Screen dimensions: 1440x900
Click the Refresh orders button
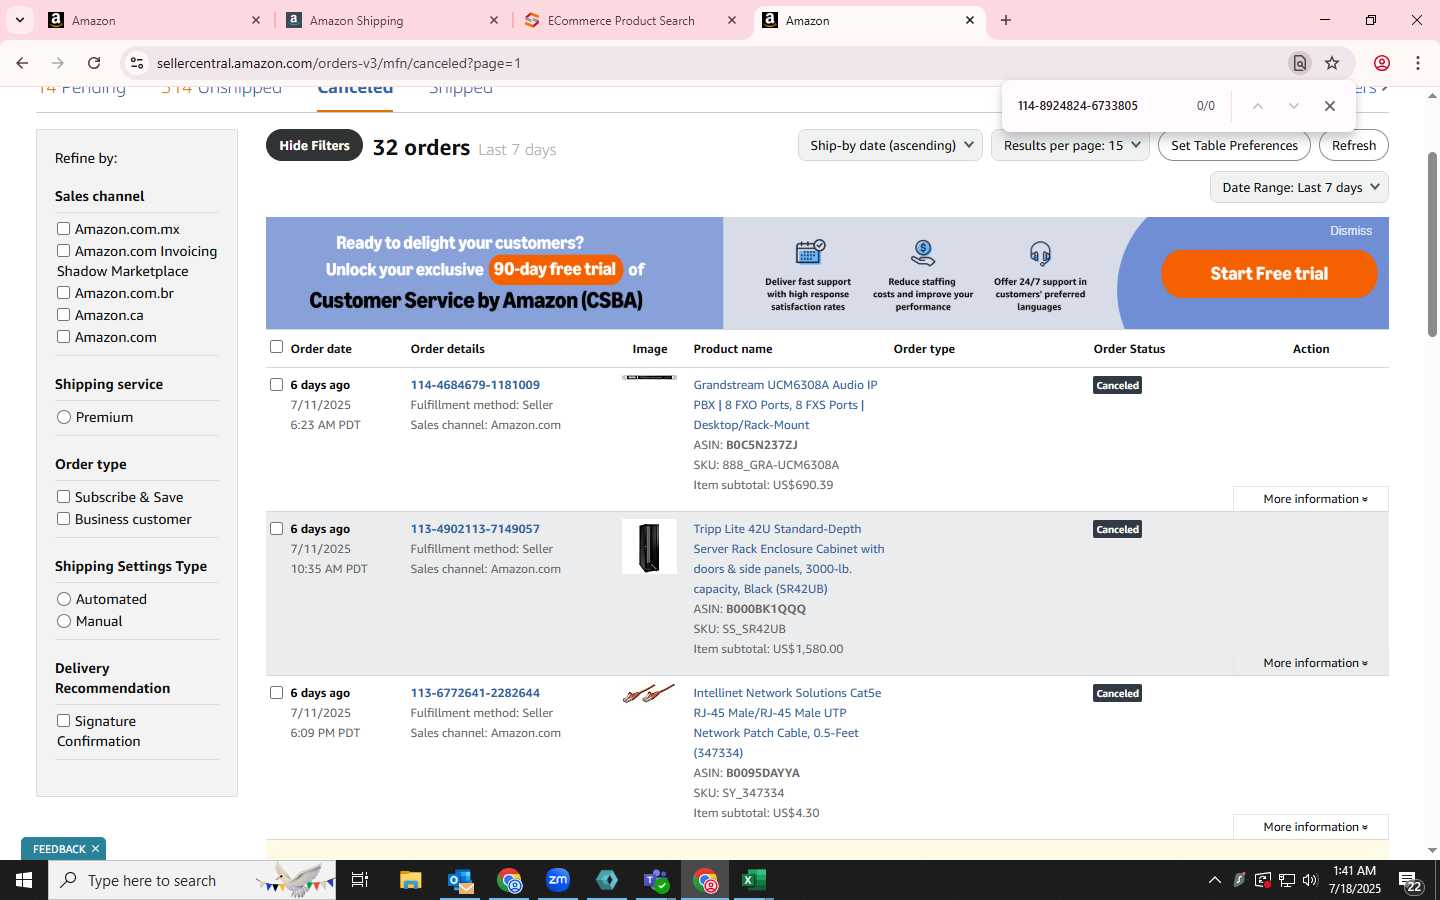click(1354, 145)
